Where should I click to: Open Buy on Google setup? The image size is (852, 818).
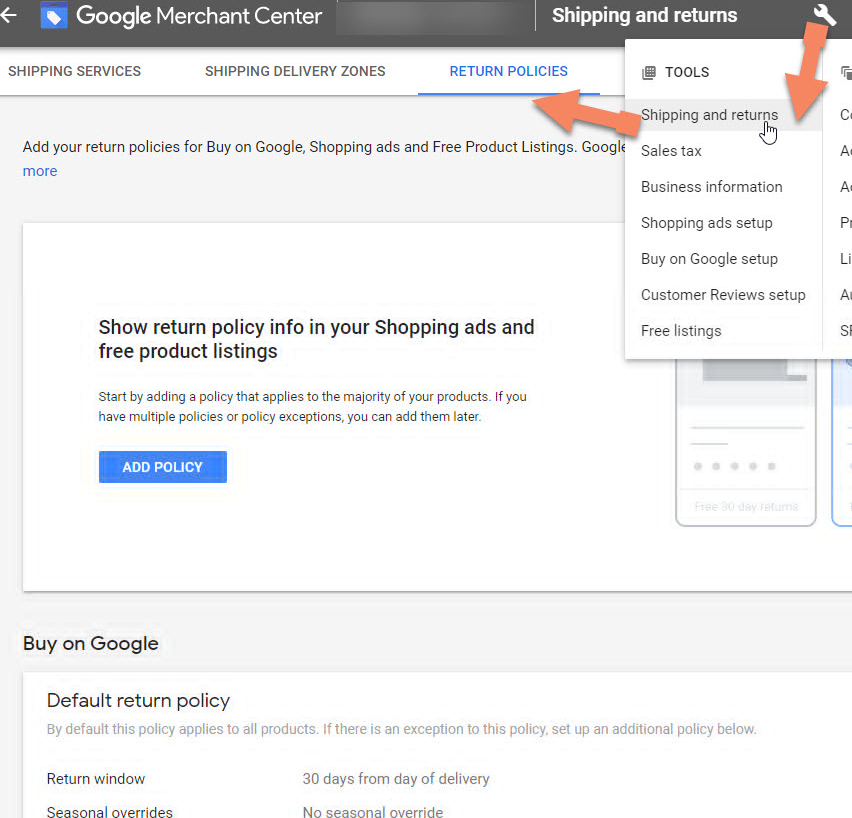(x=709, y=259)
